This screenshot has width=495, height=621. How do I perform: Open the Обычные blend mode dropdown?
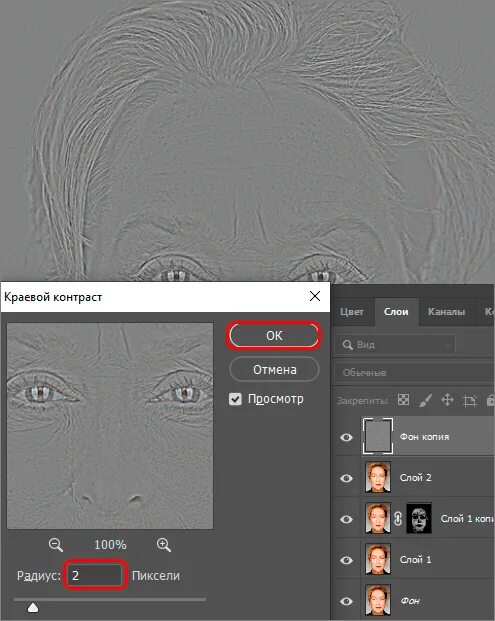point(415,372)
